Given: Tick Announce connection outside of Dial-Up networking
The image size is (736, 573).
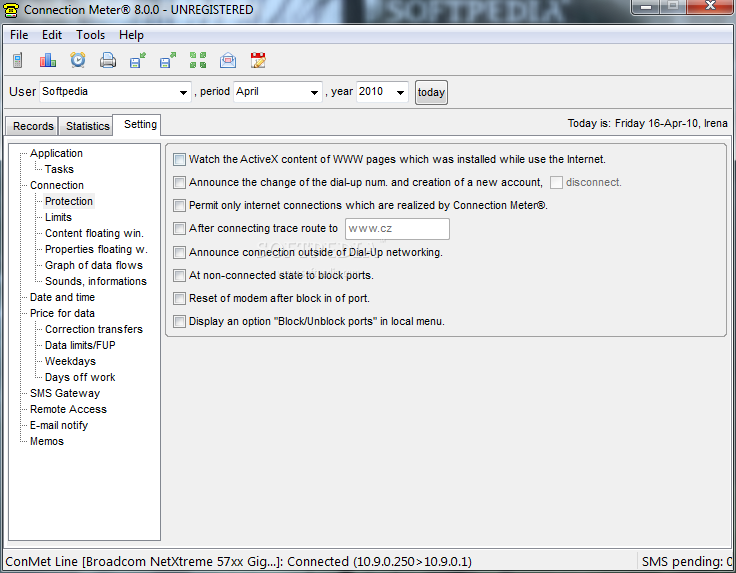Looking at the screenshot, I should (179, 252).
